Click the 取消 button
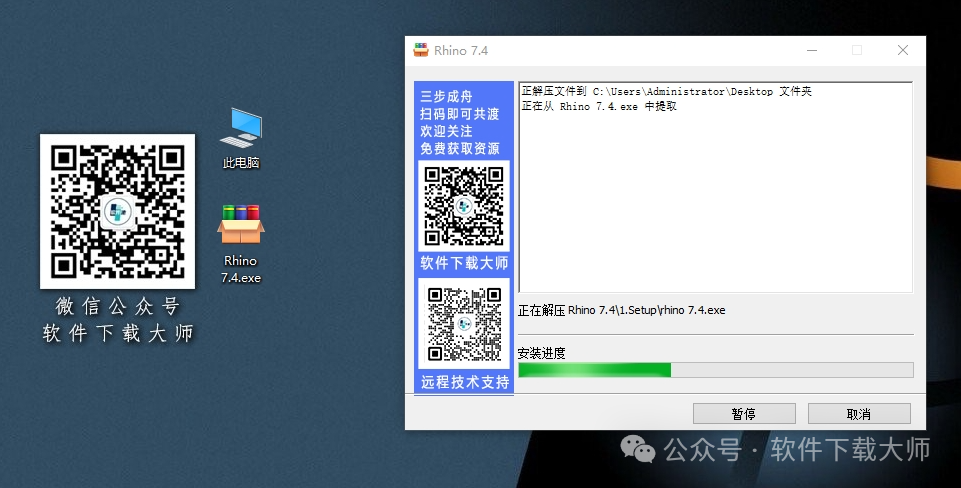This screenshot has height=488, width=961. [x=859, y=414]
